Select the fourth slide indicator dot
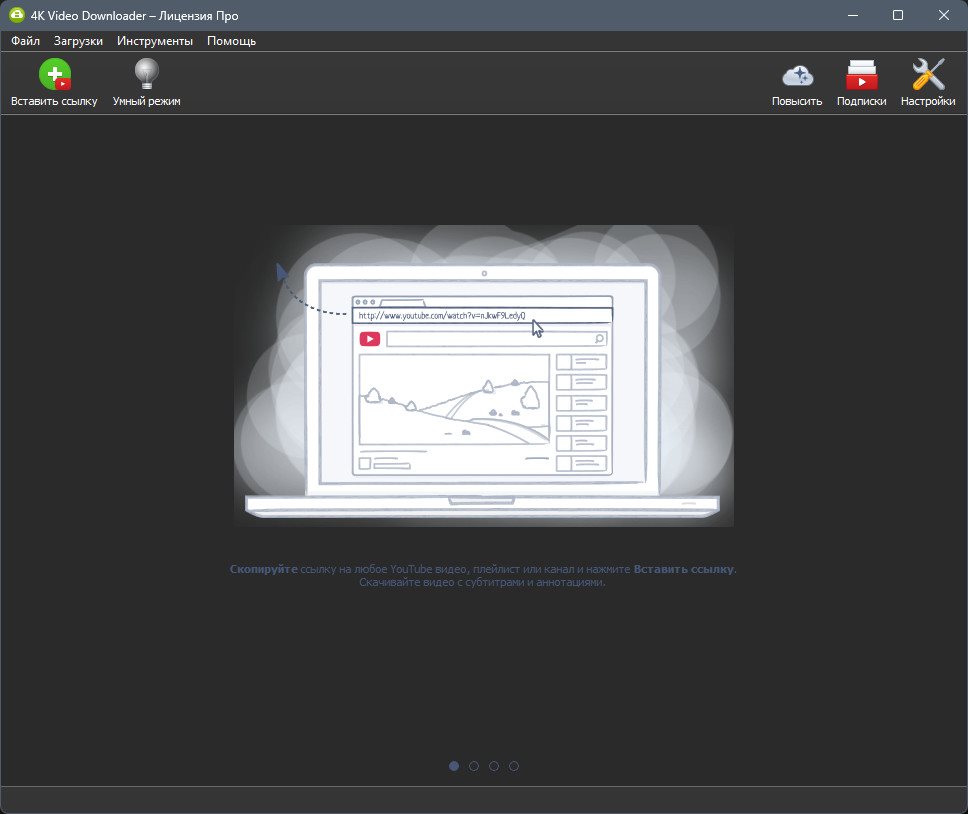Viewport: 968px width, 814px height. [x=514, y=766]
